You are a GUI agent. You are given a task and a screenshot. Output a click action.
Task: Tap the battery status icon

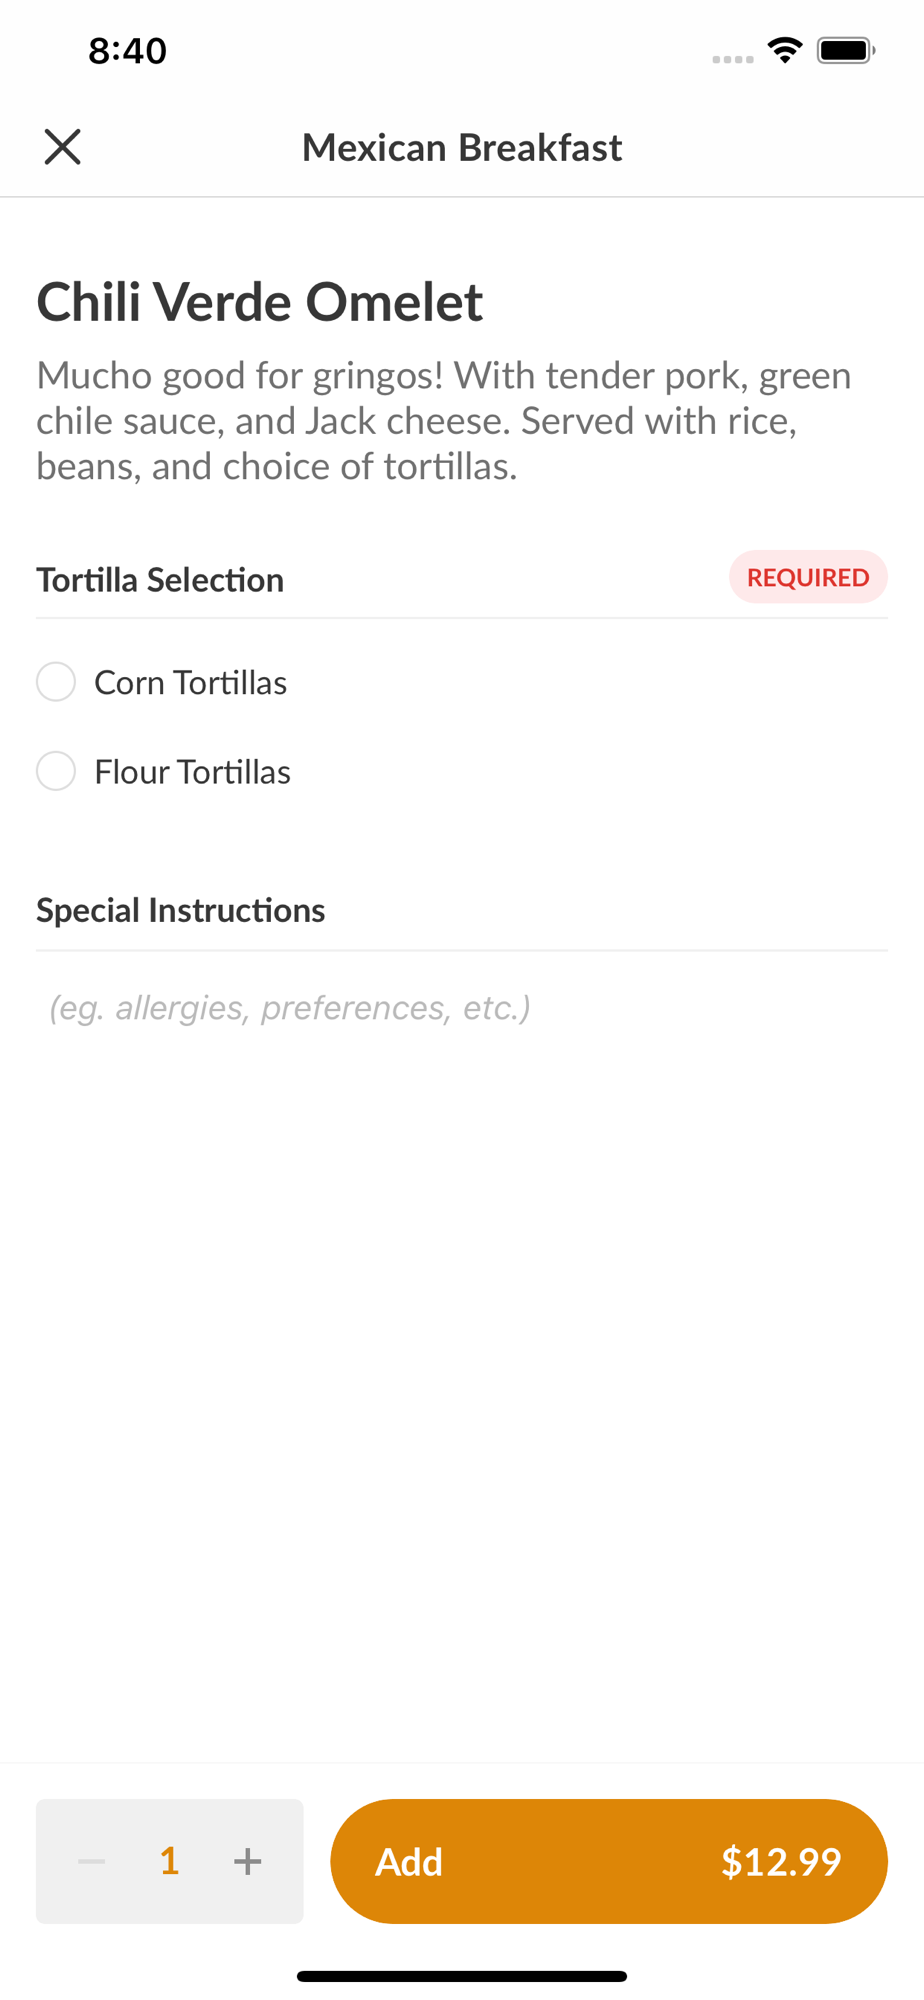(846, 50)
